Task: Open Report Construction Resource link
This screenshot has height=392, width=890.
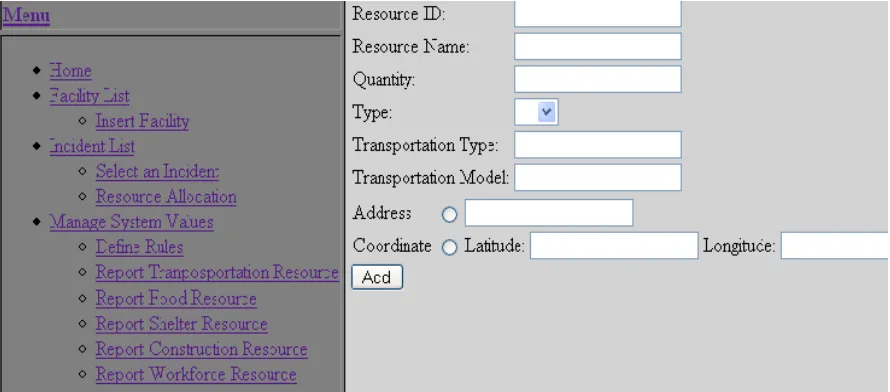Action: (201, 349)
